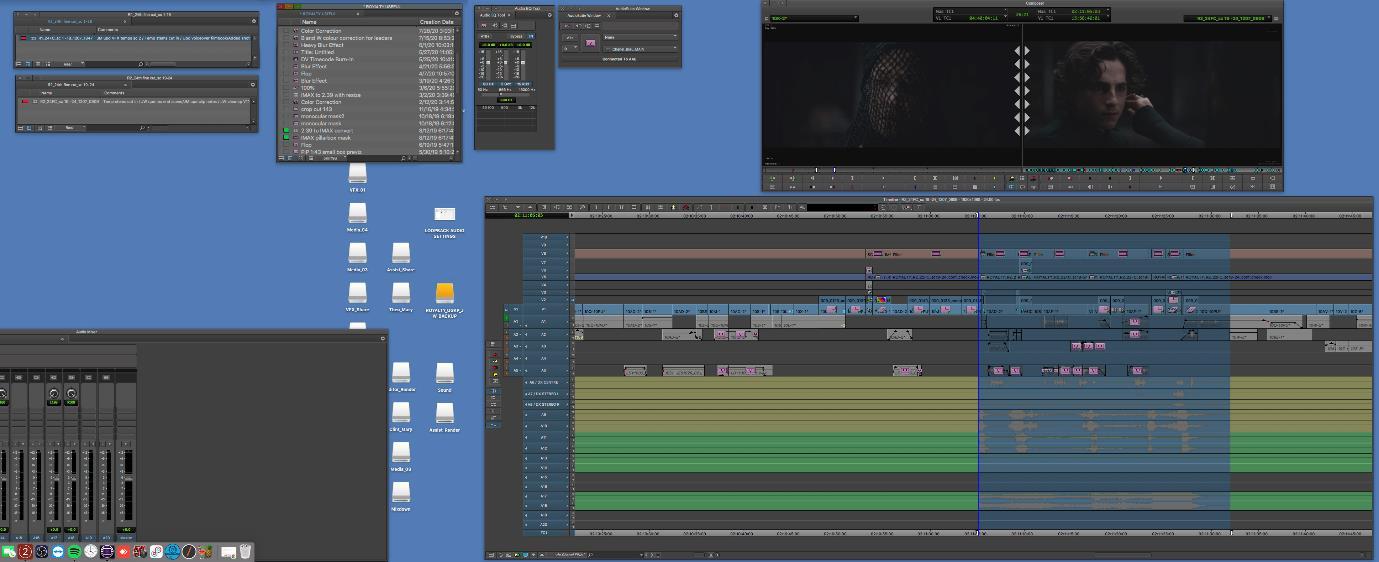Screen dimensions: 1379x562
Task: Sort bin by Name column header
Action: coord(310,22)
